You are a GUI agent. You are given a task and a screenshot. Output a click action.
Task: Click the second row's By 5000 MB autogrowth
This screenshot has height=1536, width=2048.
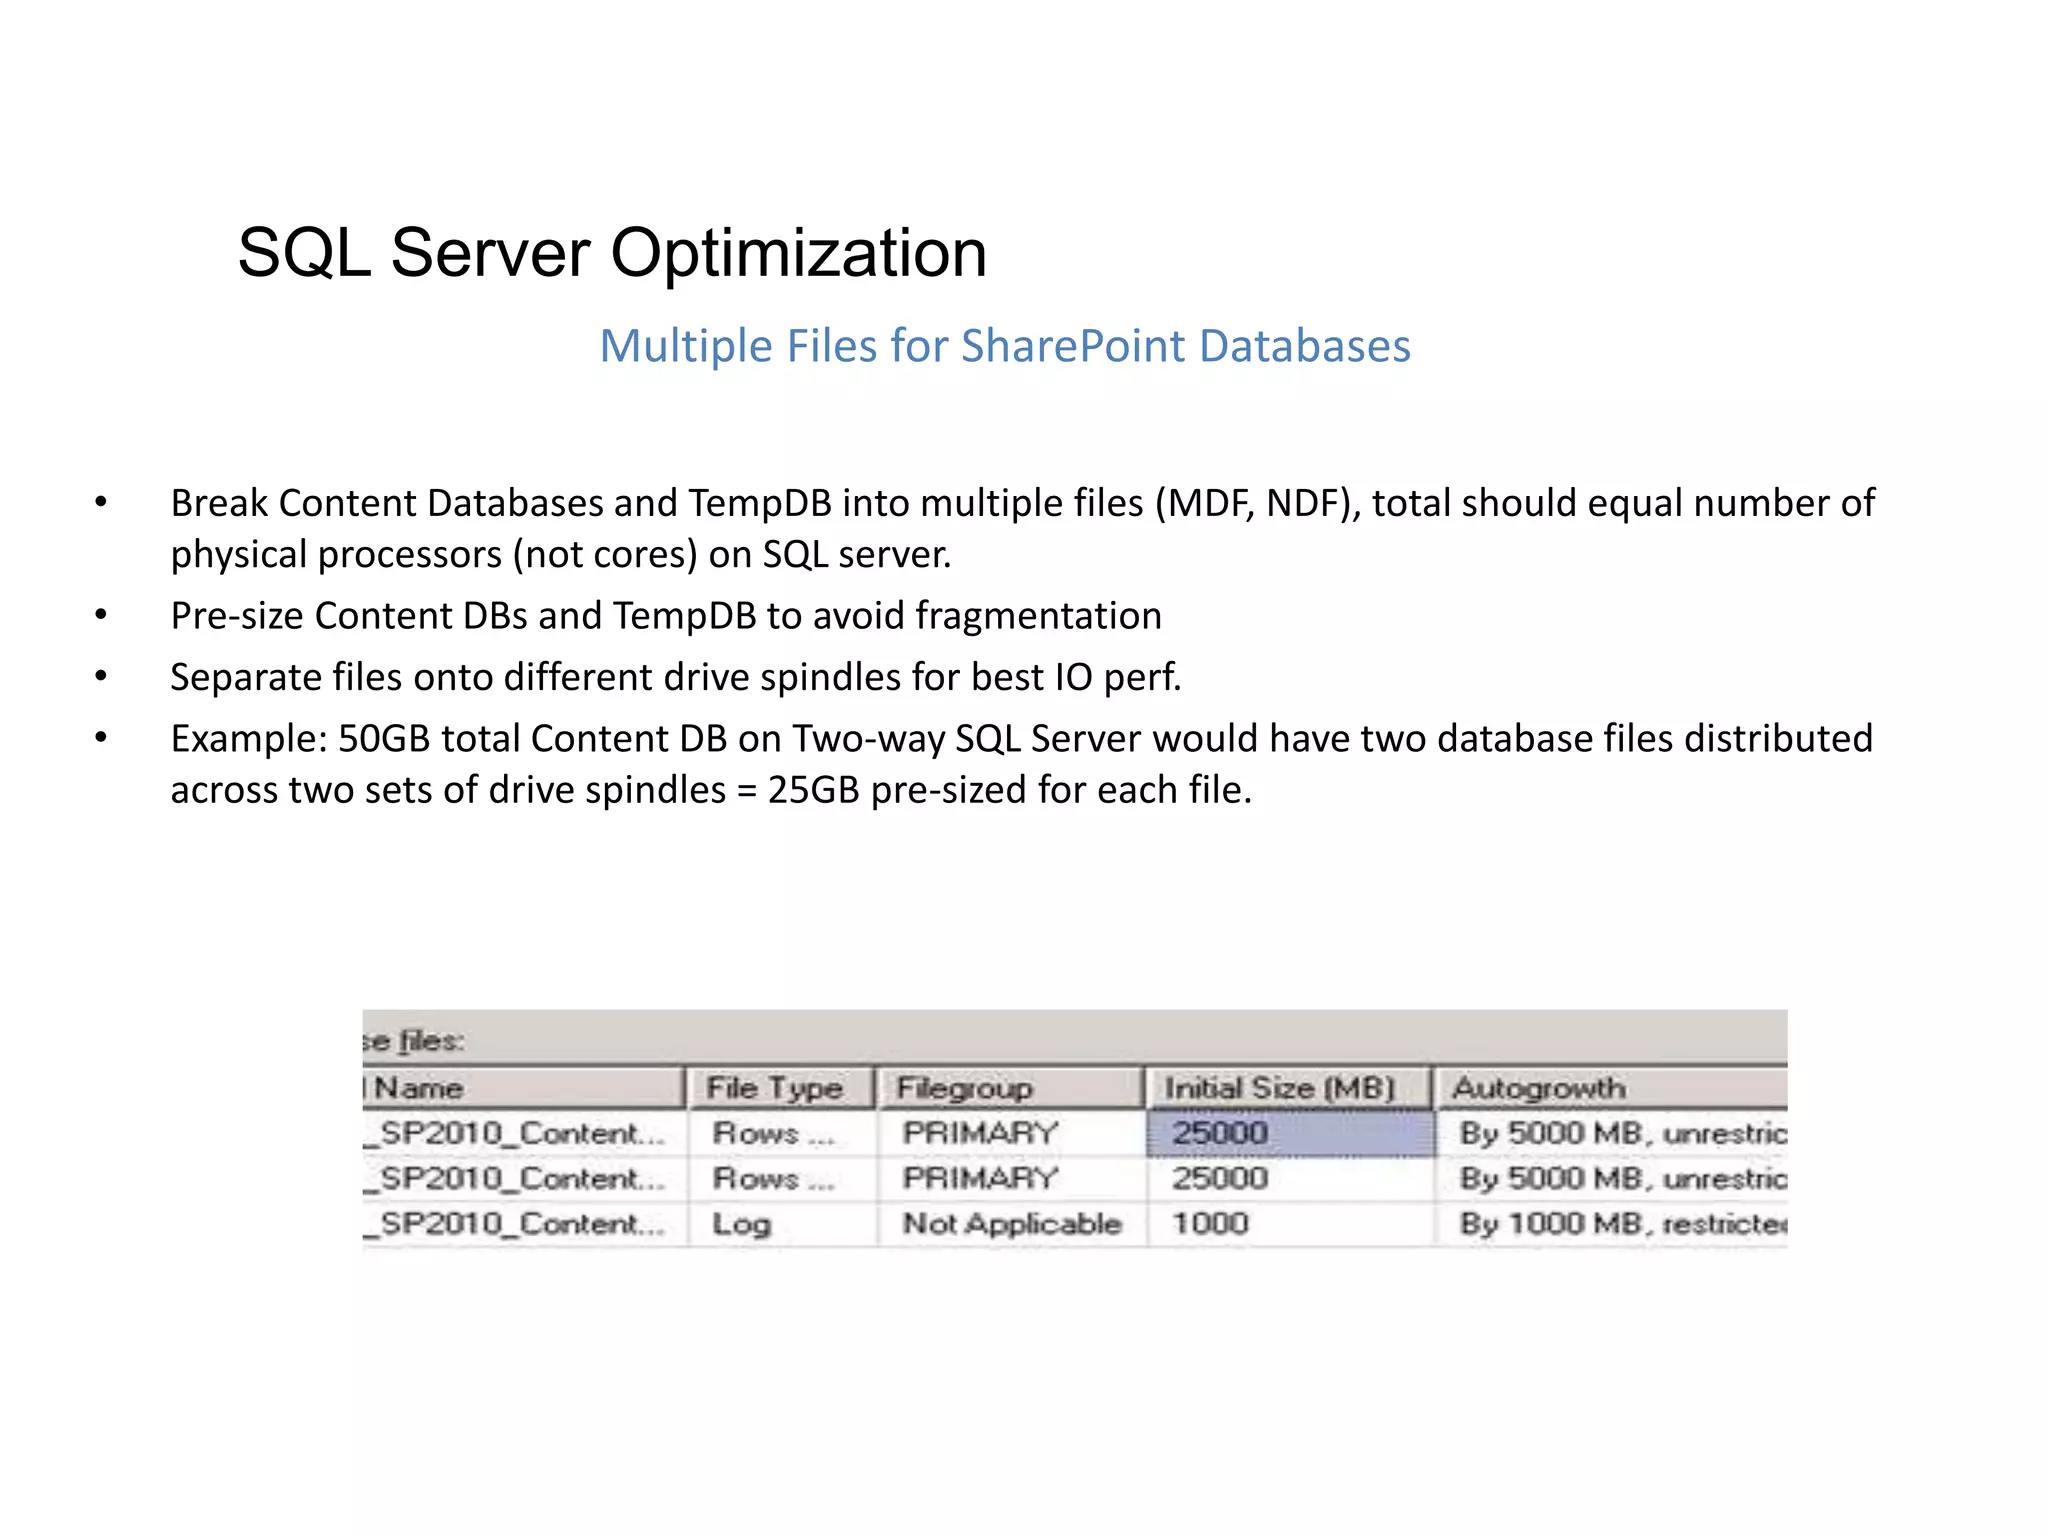1612,1179
